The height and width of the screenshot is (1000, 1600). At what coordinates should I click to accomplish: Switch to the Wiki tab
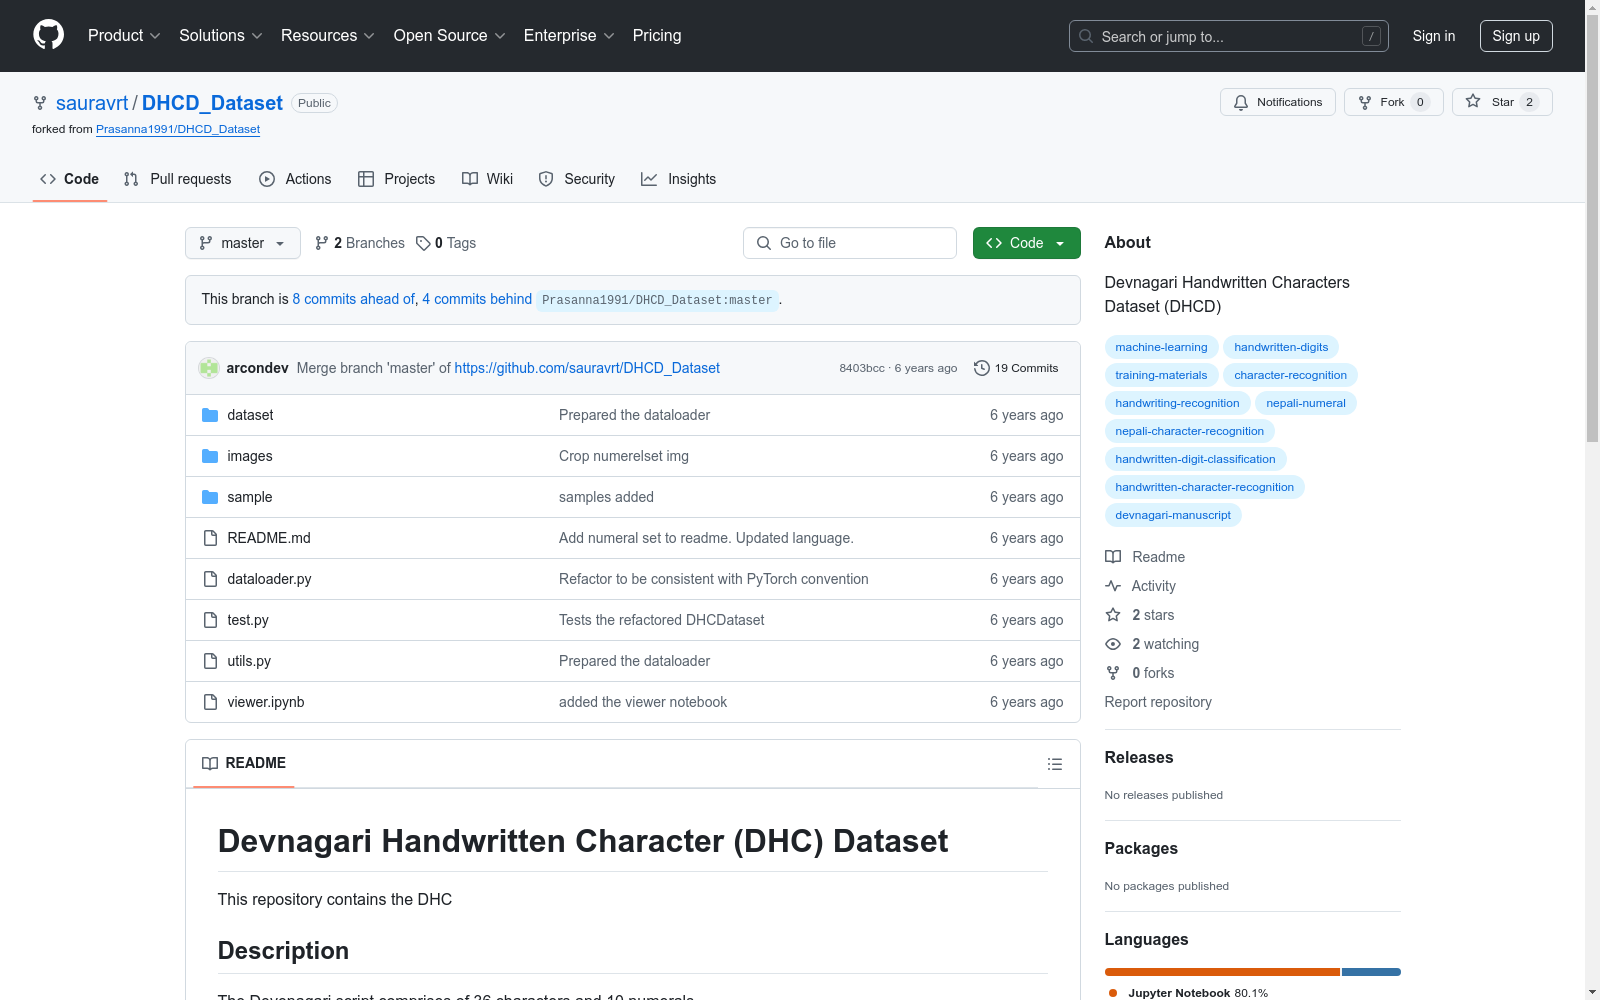[x=488, y=179]
